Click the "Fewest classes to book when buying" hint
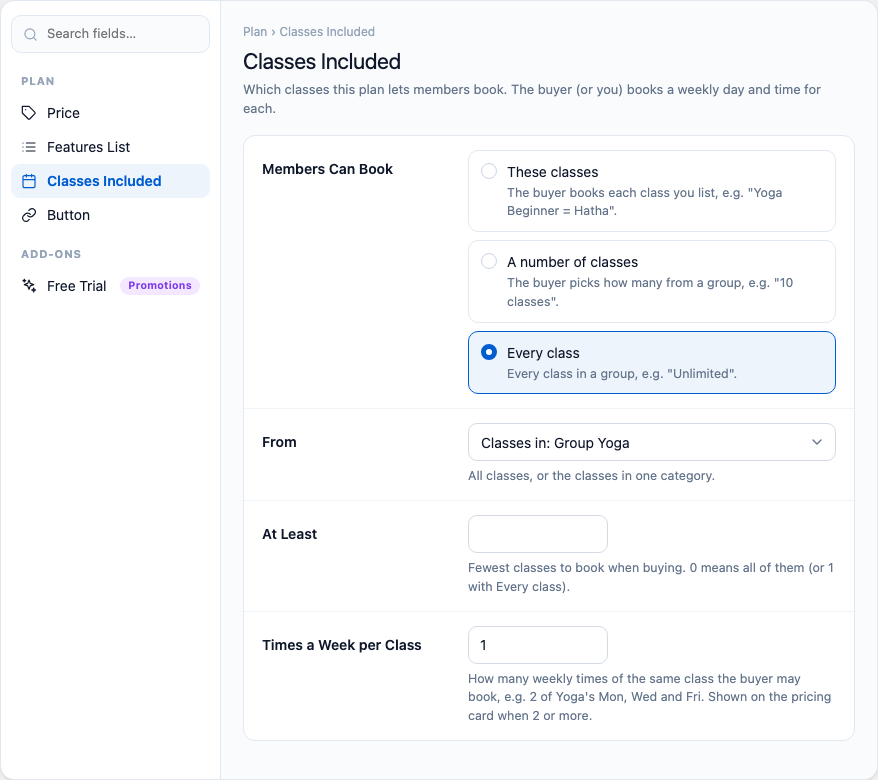Screen dimensions: 878x780 point(651,577)
